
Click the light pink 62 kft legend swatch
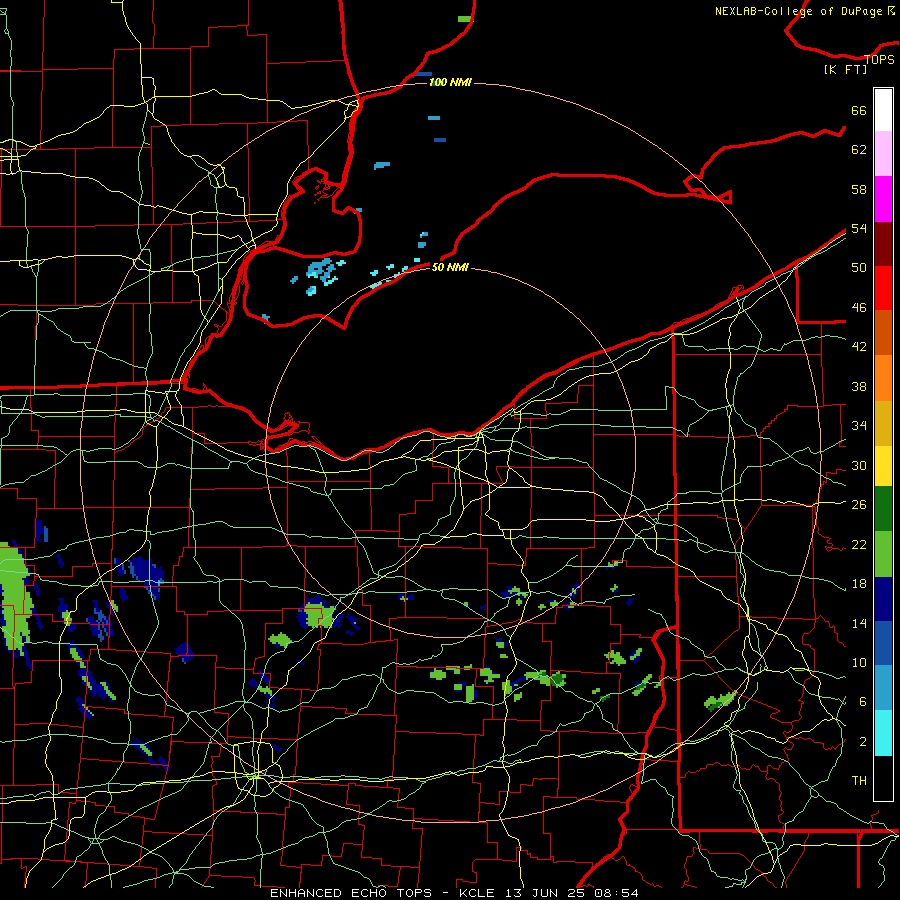pos(883,153)
